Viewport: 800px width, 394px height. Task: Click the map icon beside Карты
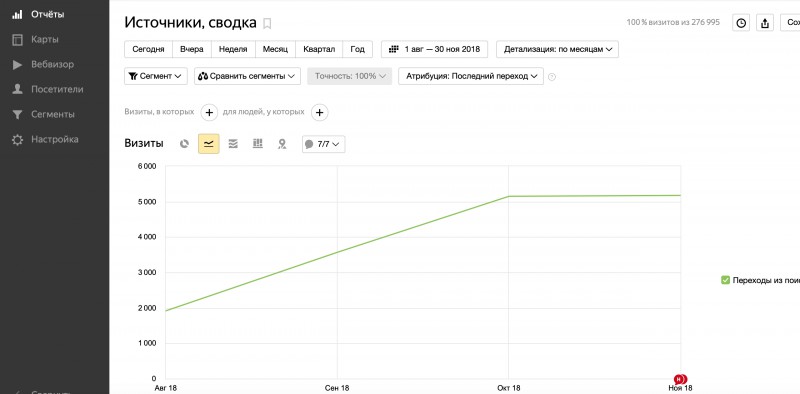(x=17, y=39)
